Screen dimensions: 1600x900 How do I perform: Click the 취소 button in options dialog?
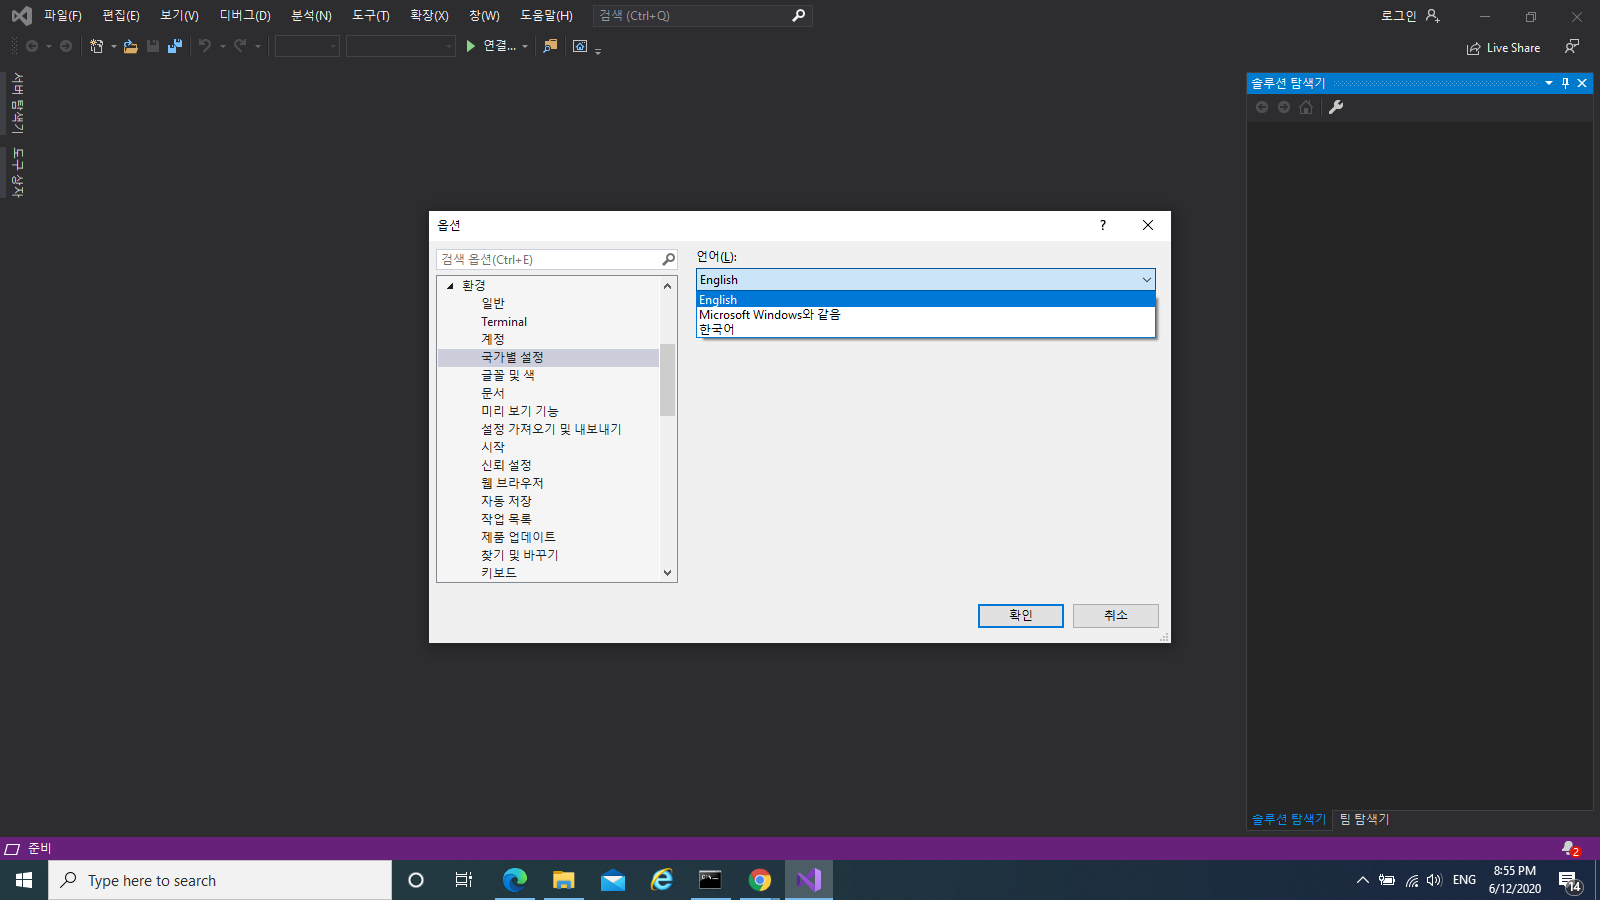pos(1116,615)
